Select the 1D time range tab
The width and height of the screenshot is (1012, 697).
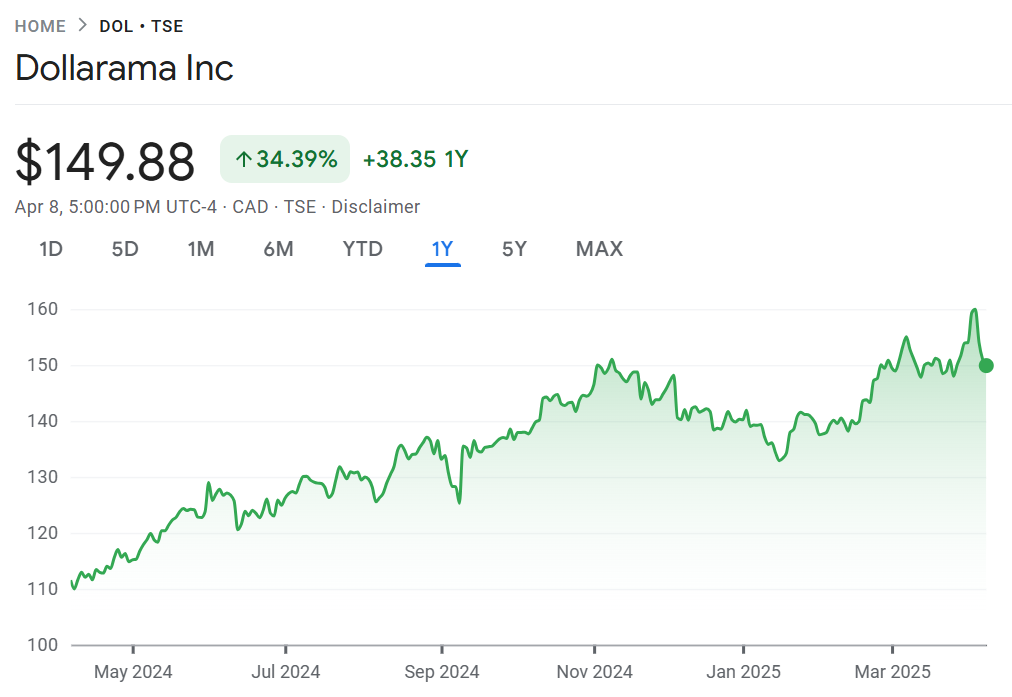51,249
